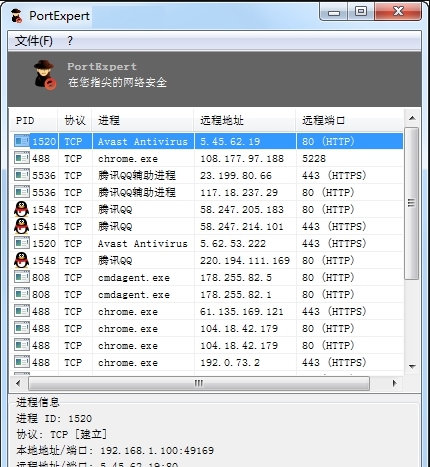Select 腾讯QQ辅助进程 in the 23.199.80.66 row

coord(137,175)
